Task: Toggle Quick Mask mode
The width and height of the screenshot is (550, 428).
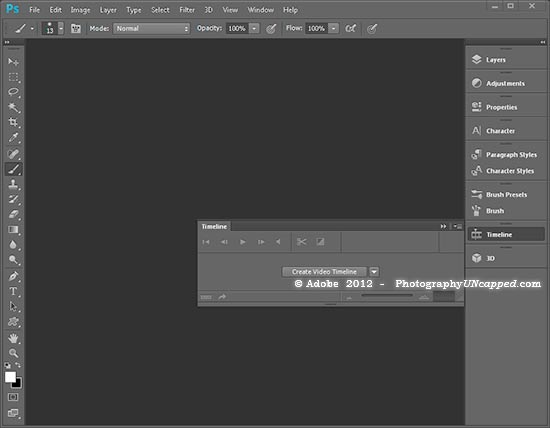Action: [x=13, y=397]
